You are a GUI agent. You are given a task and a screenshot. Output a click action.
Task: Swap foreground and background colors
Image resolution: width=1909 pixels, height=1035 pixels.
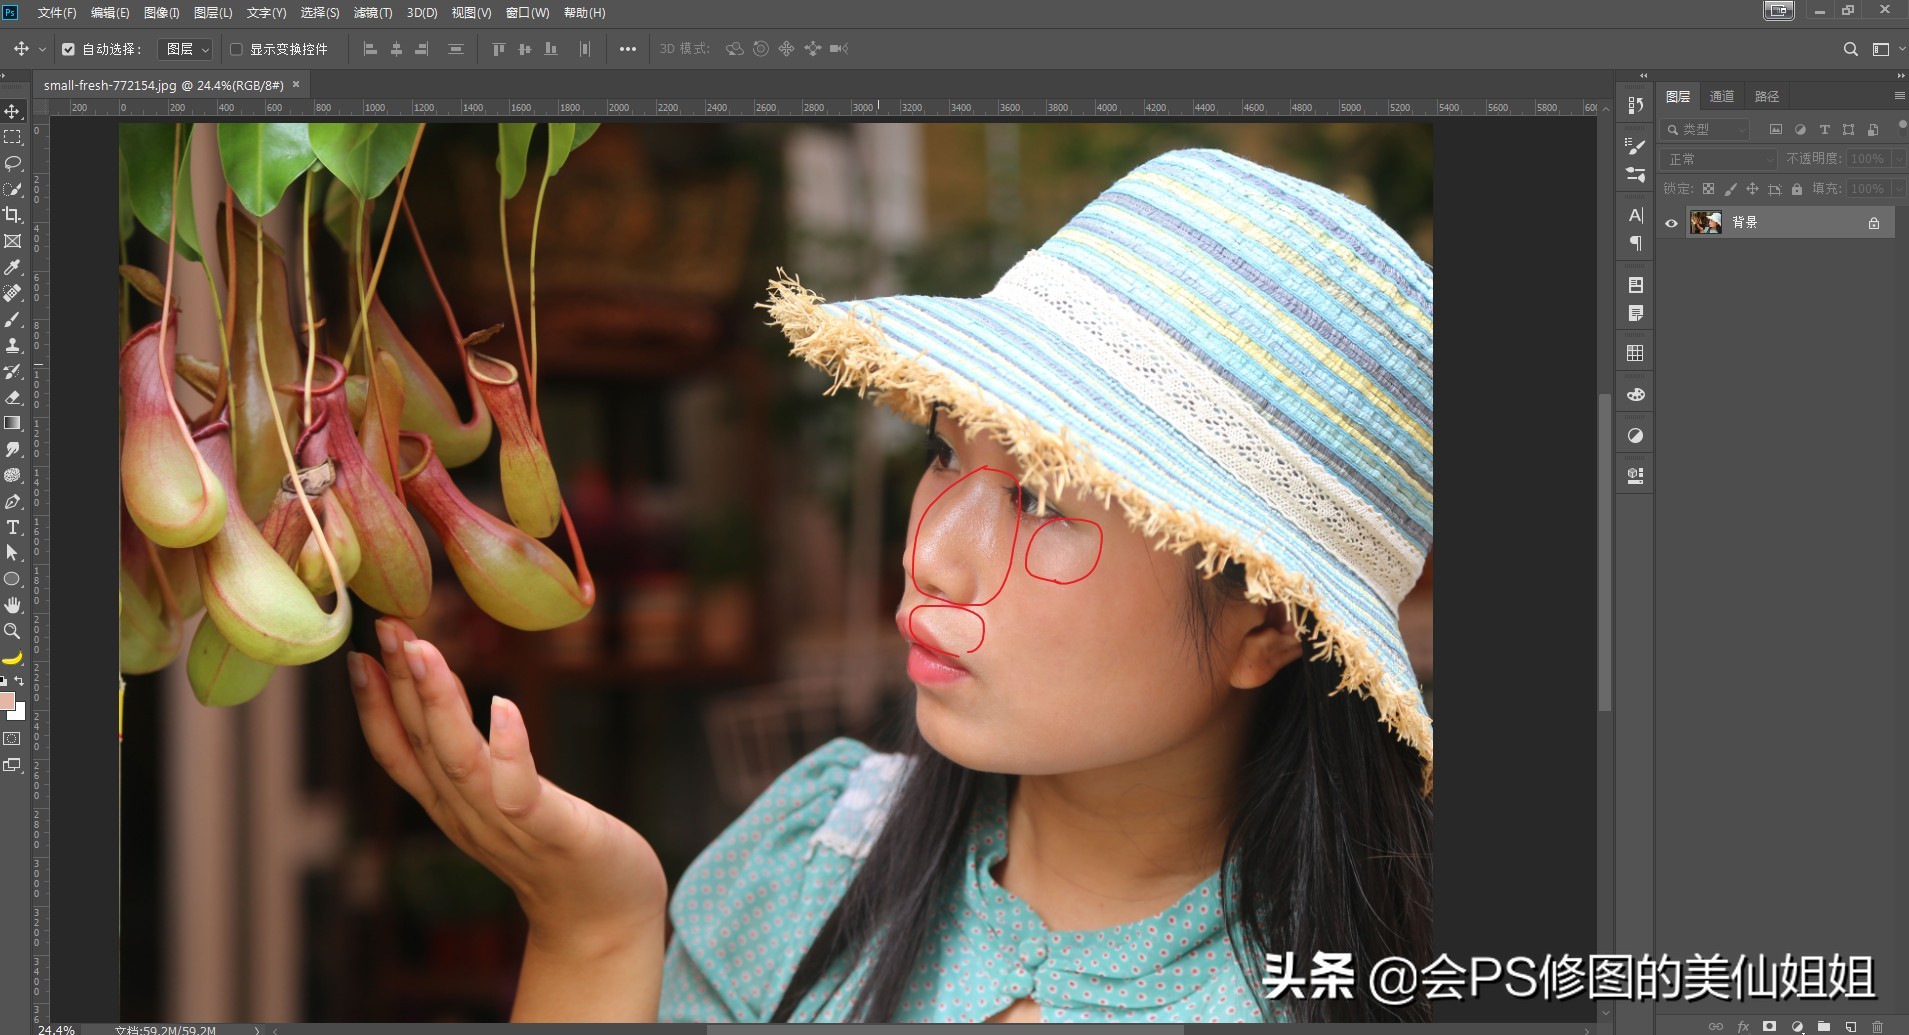coord(19,681)
